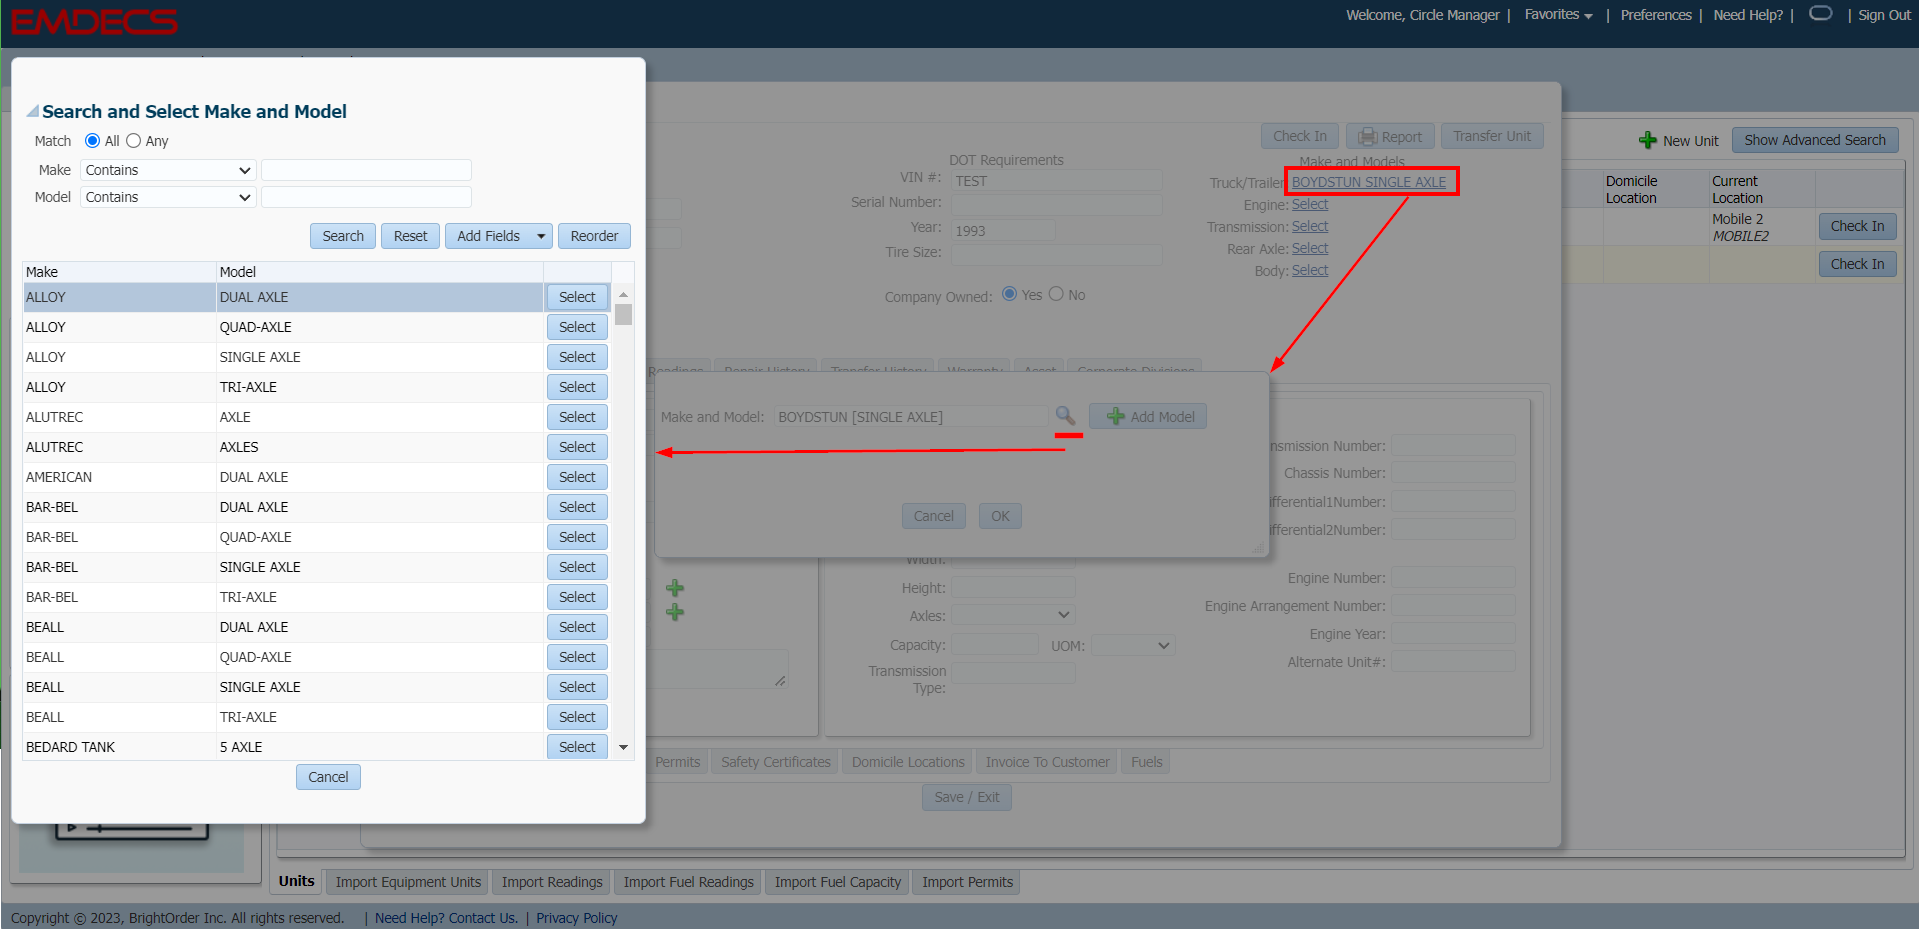
Task: Expand the Add Fields dropdown
Action: click(541, 236)
